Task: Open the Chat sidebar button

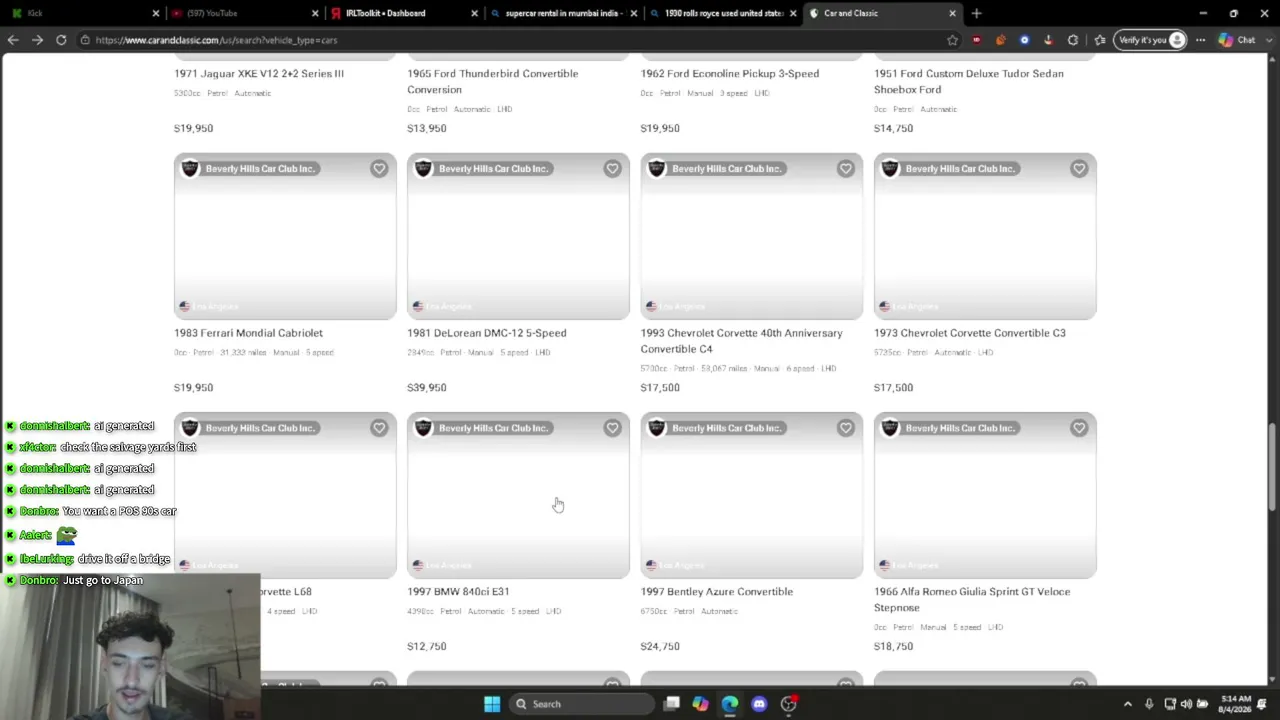Action: pyautogui.click(x=1237, y=40)
